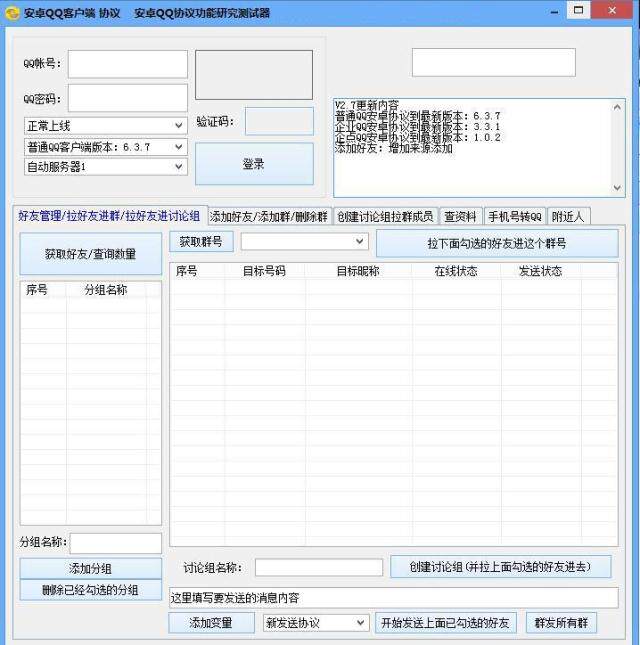Open the 普通QQ客户端版本 dropdown
This screenshot has width=640, height=645.
[x=106, y=147]
